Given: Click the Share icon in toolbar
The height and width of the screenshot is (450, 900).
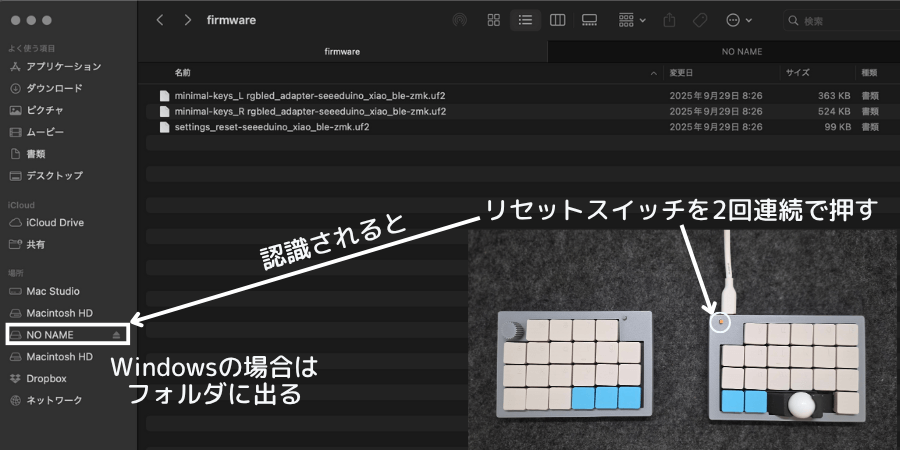Looking at the screenshot, I should tap(669, 20).
